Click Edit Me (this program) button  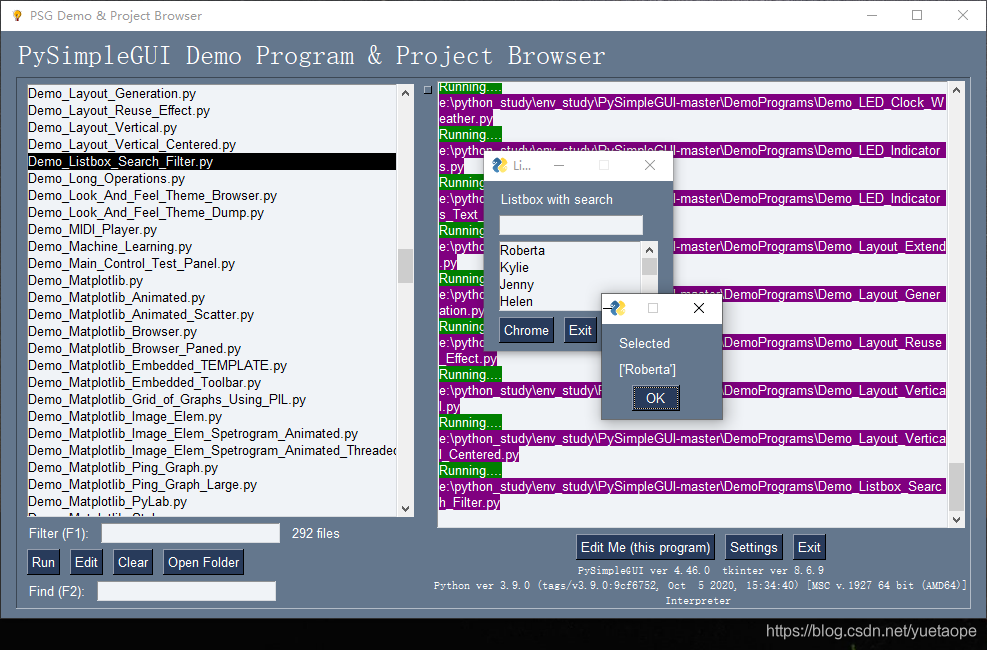645,547
